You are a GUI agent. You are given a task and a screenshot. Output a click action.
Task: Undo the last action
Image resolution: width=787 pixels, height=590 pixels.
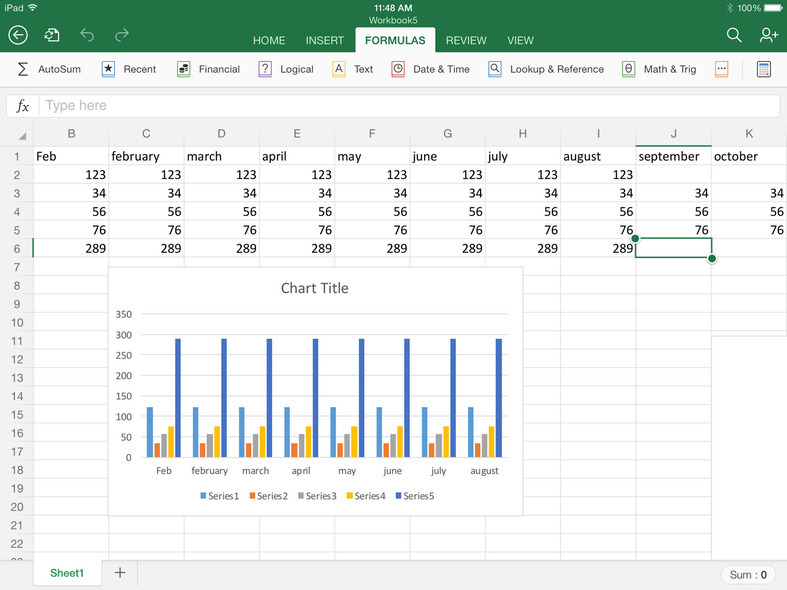click(x=87, y=35)
